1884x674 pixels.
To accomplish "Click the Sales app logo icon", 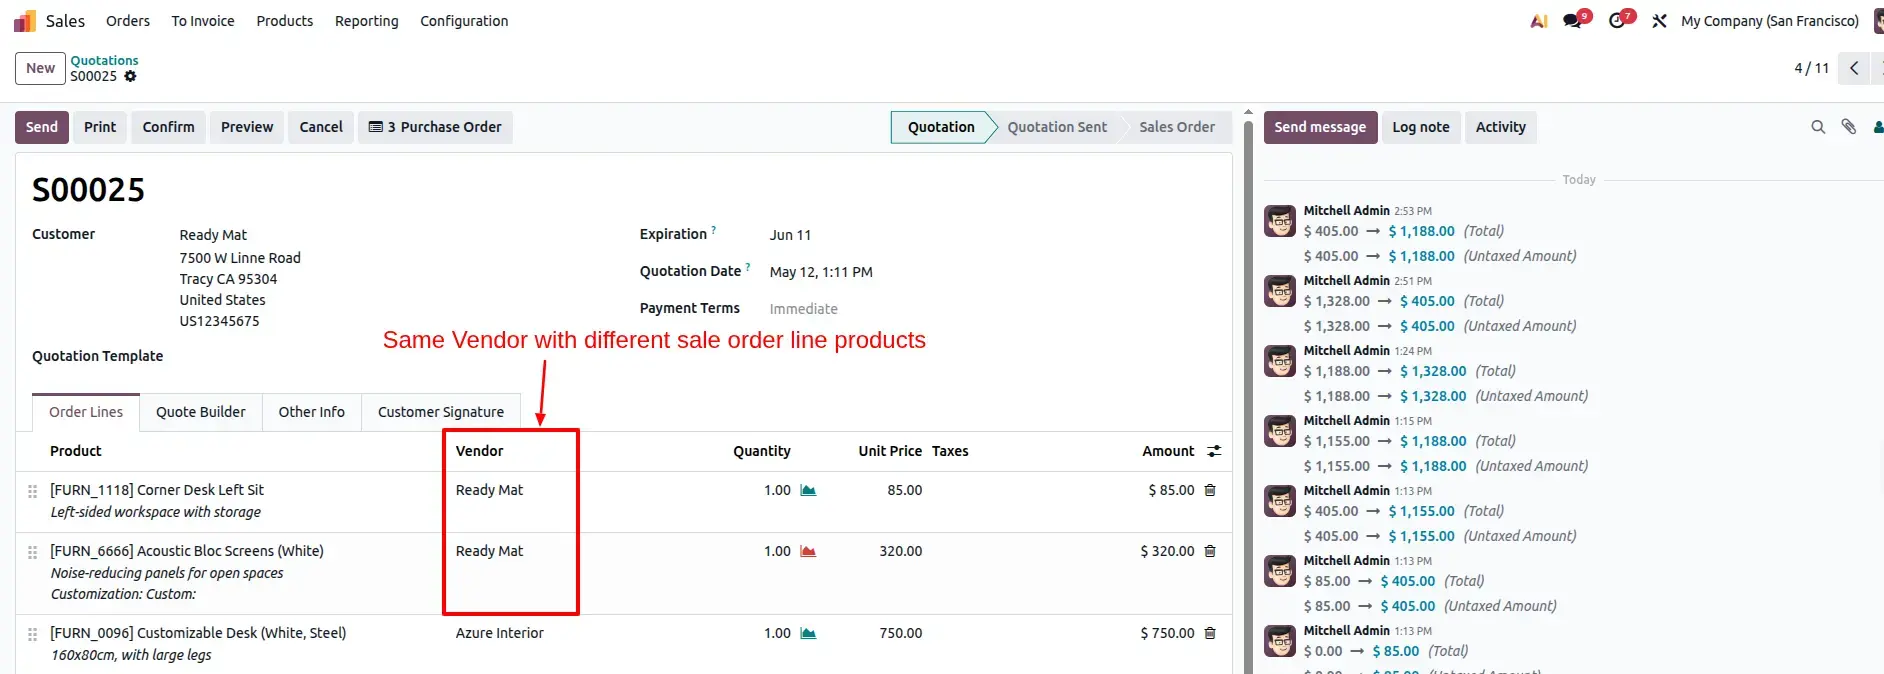I will pos(25,21).
